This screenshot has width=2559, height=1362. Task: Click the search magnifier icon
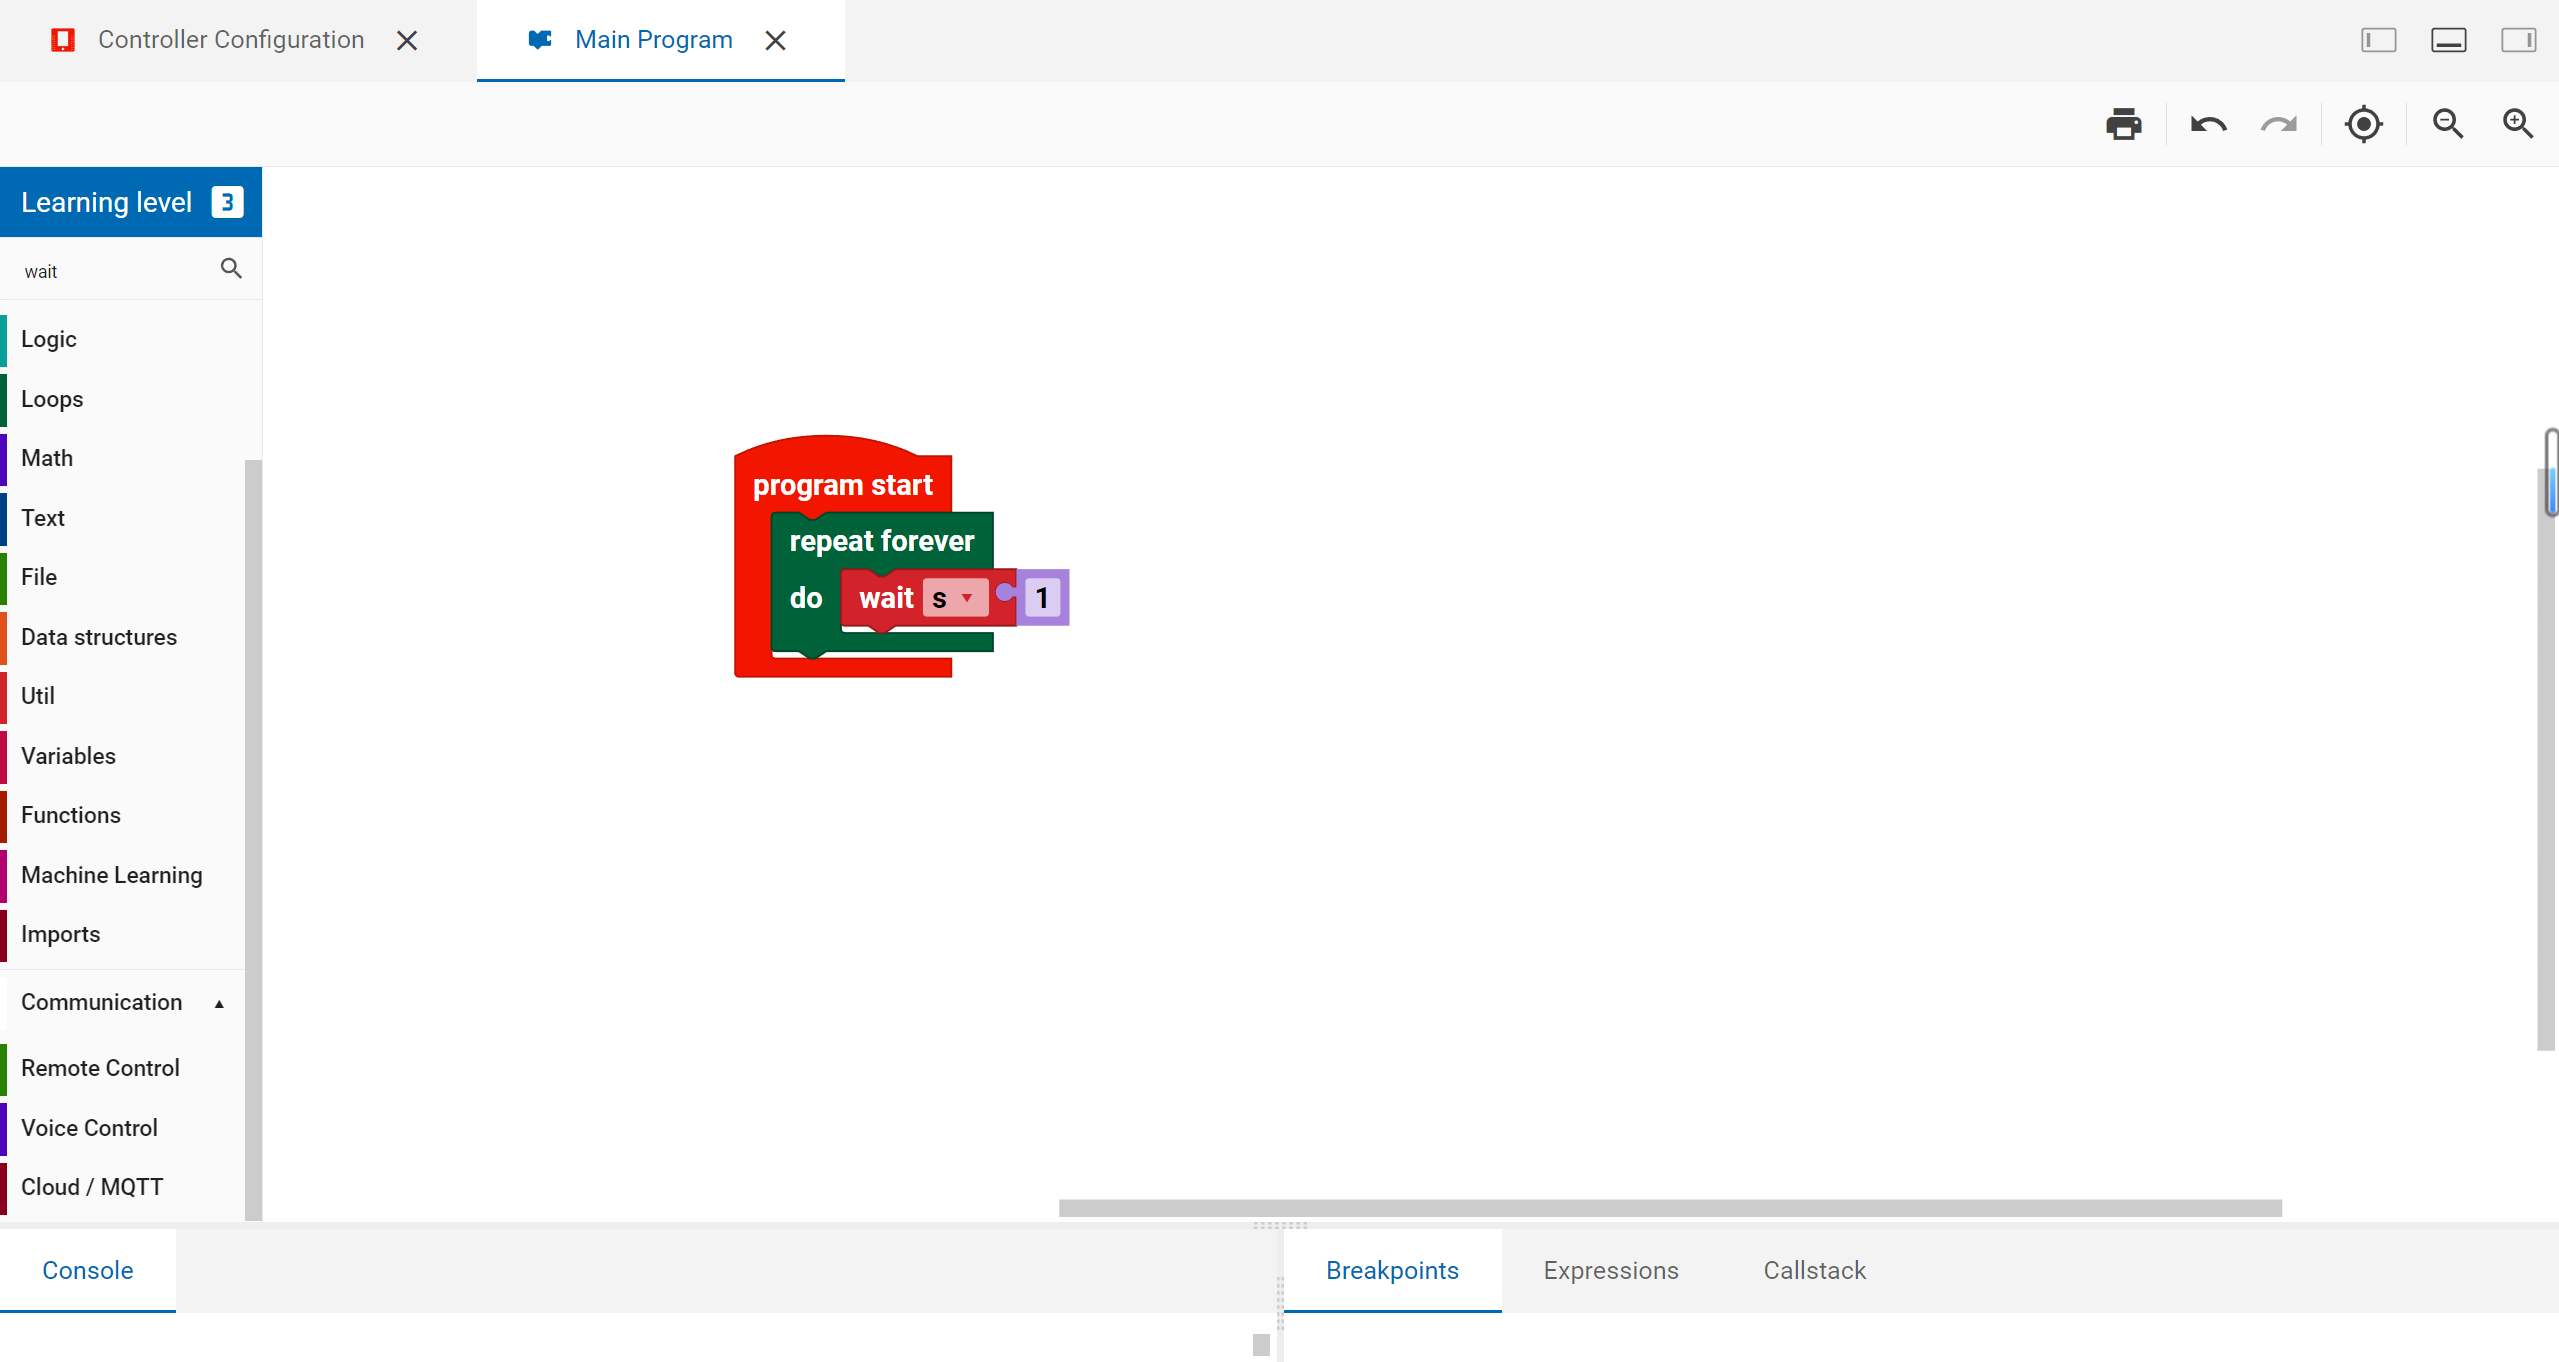click(x=231, y=268)
